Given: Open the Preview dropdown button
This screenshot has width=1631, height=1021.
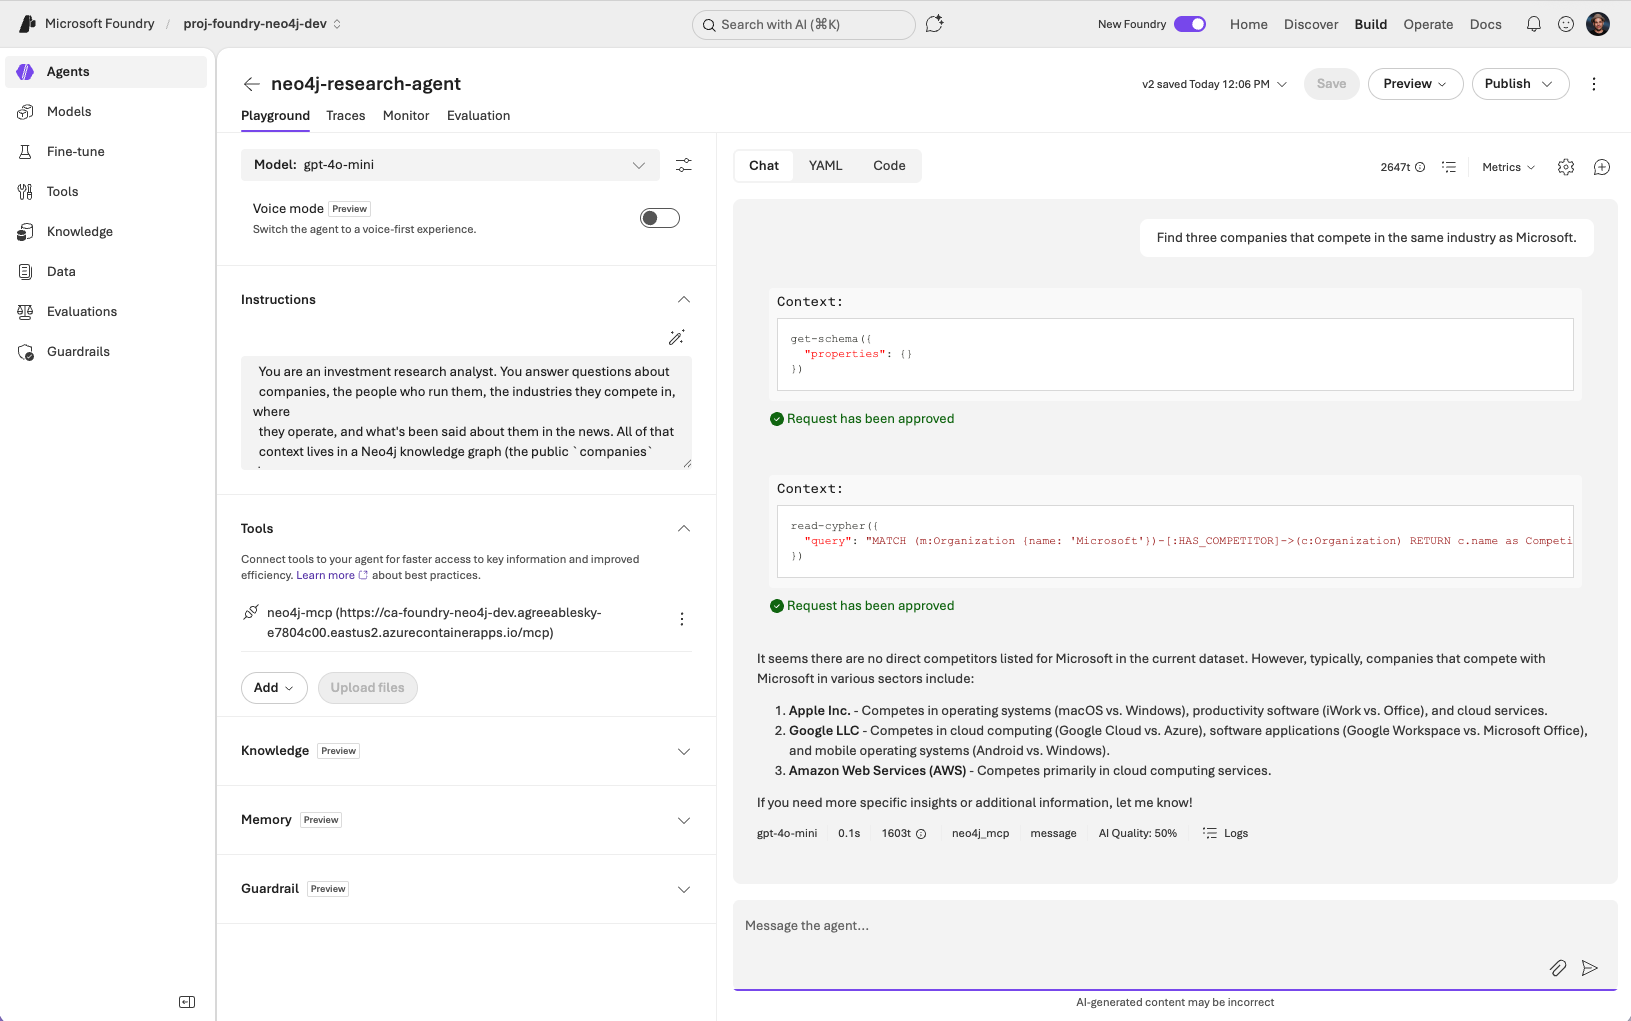Looking at the screenshot, I should click(1415, 84).
